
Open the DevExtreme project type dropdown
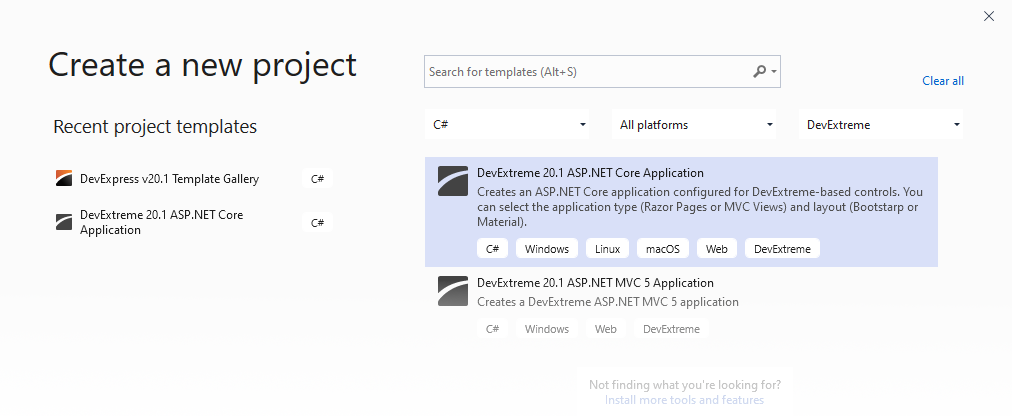click(881, 125)
